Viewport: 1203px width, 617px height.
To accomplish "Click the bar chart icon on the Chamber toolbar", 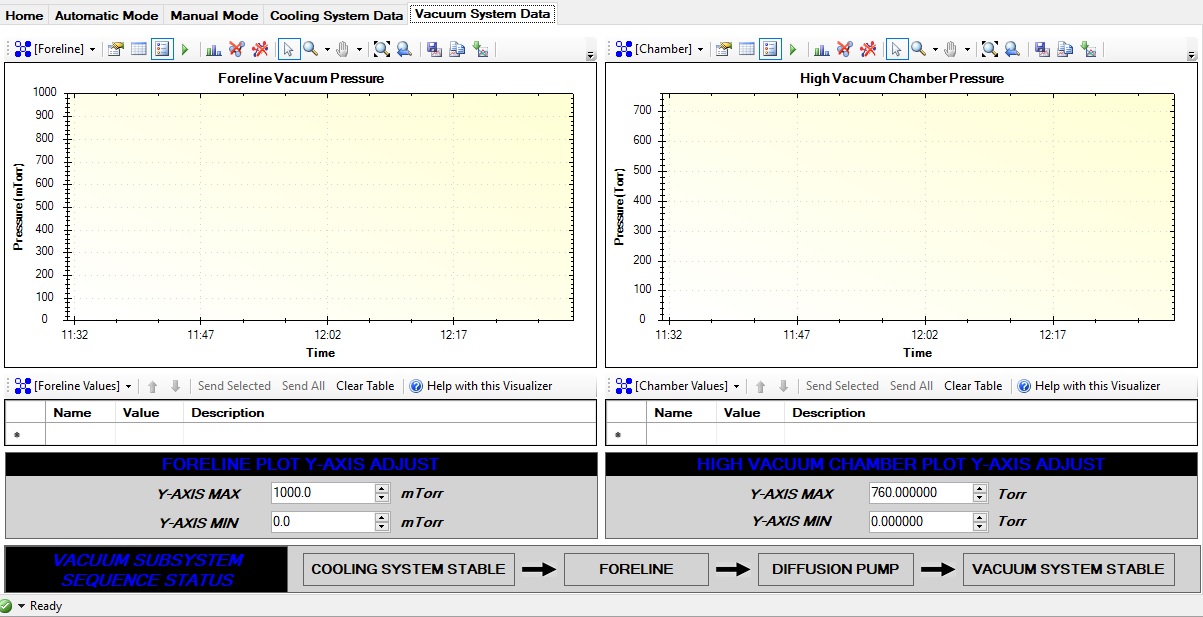I will tap(820, 48).
